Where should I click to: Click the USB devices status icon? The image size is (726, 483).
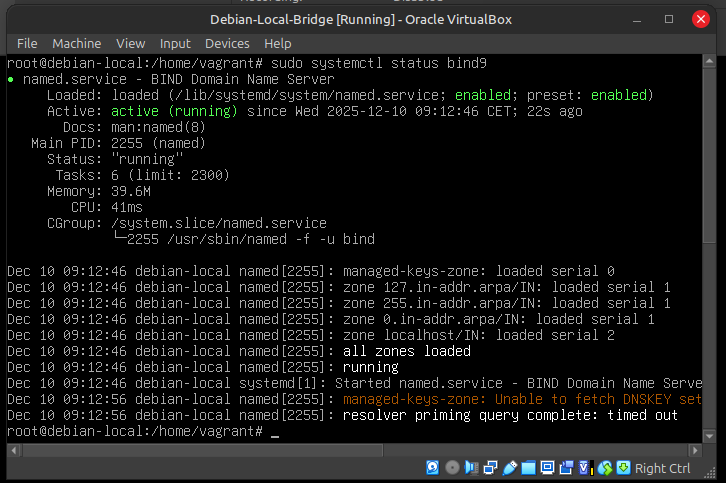tap(509, 468)
